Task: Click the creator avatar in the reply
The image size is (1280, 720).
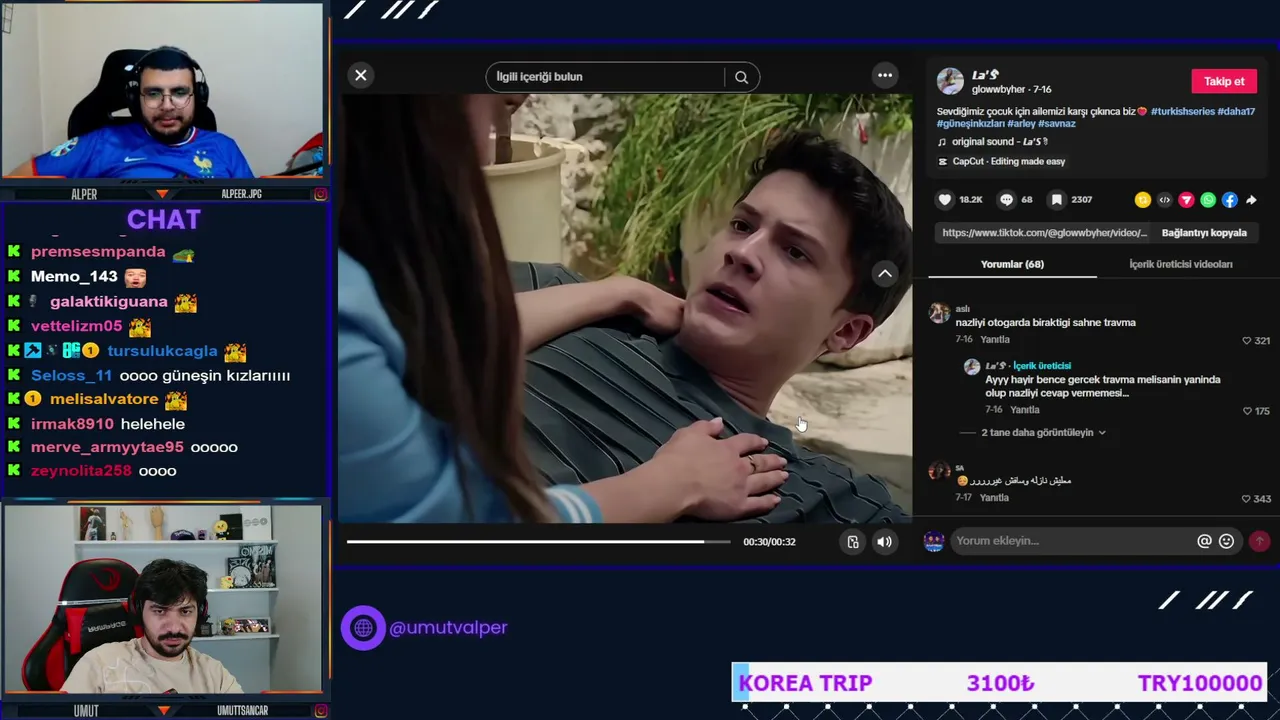Action: pyautogui.click(x=971, y=367)
